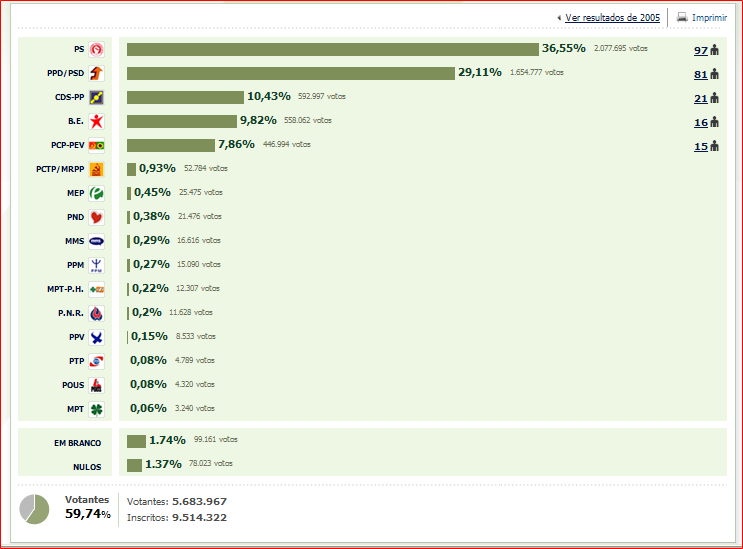
Task: Open CDS-PP 21 deputies link
Action: (x=701, y=99)
